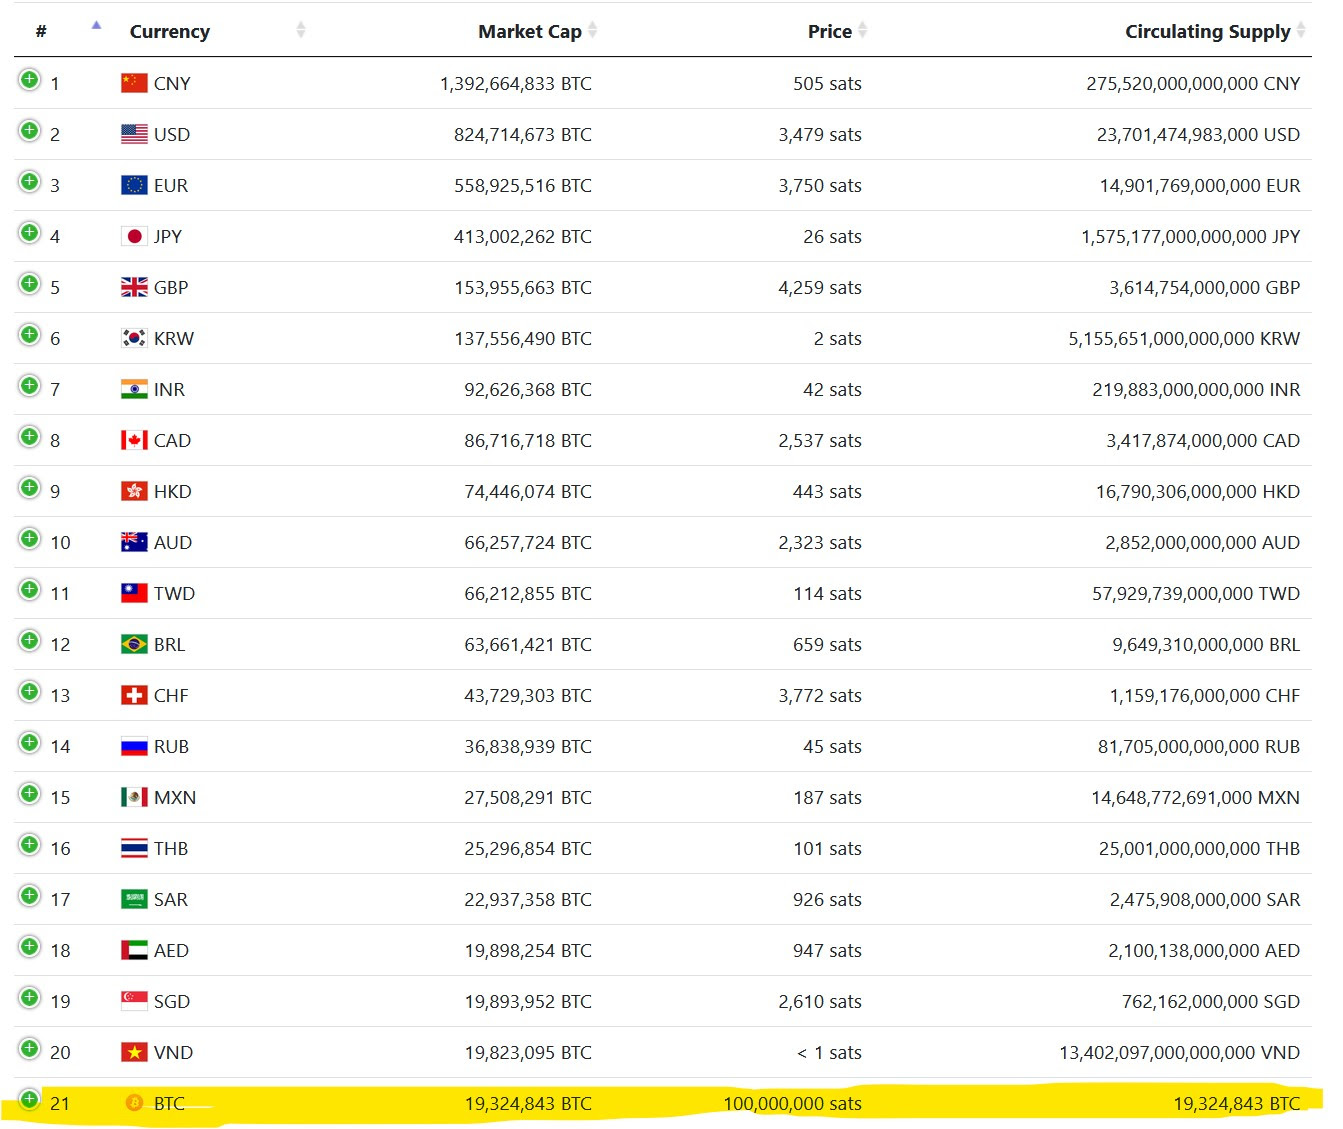Viewport: 1343px width, 1129px height.
Task: Sort table by Currency column header
Action: (170, 31)
